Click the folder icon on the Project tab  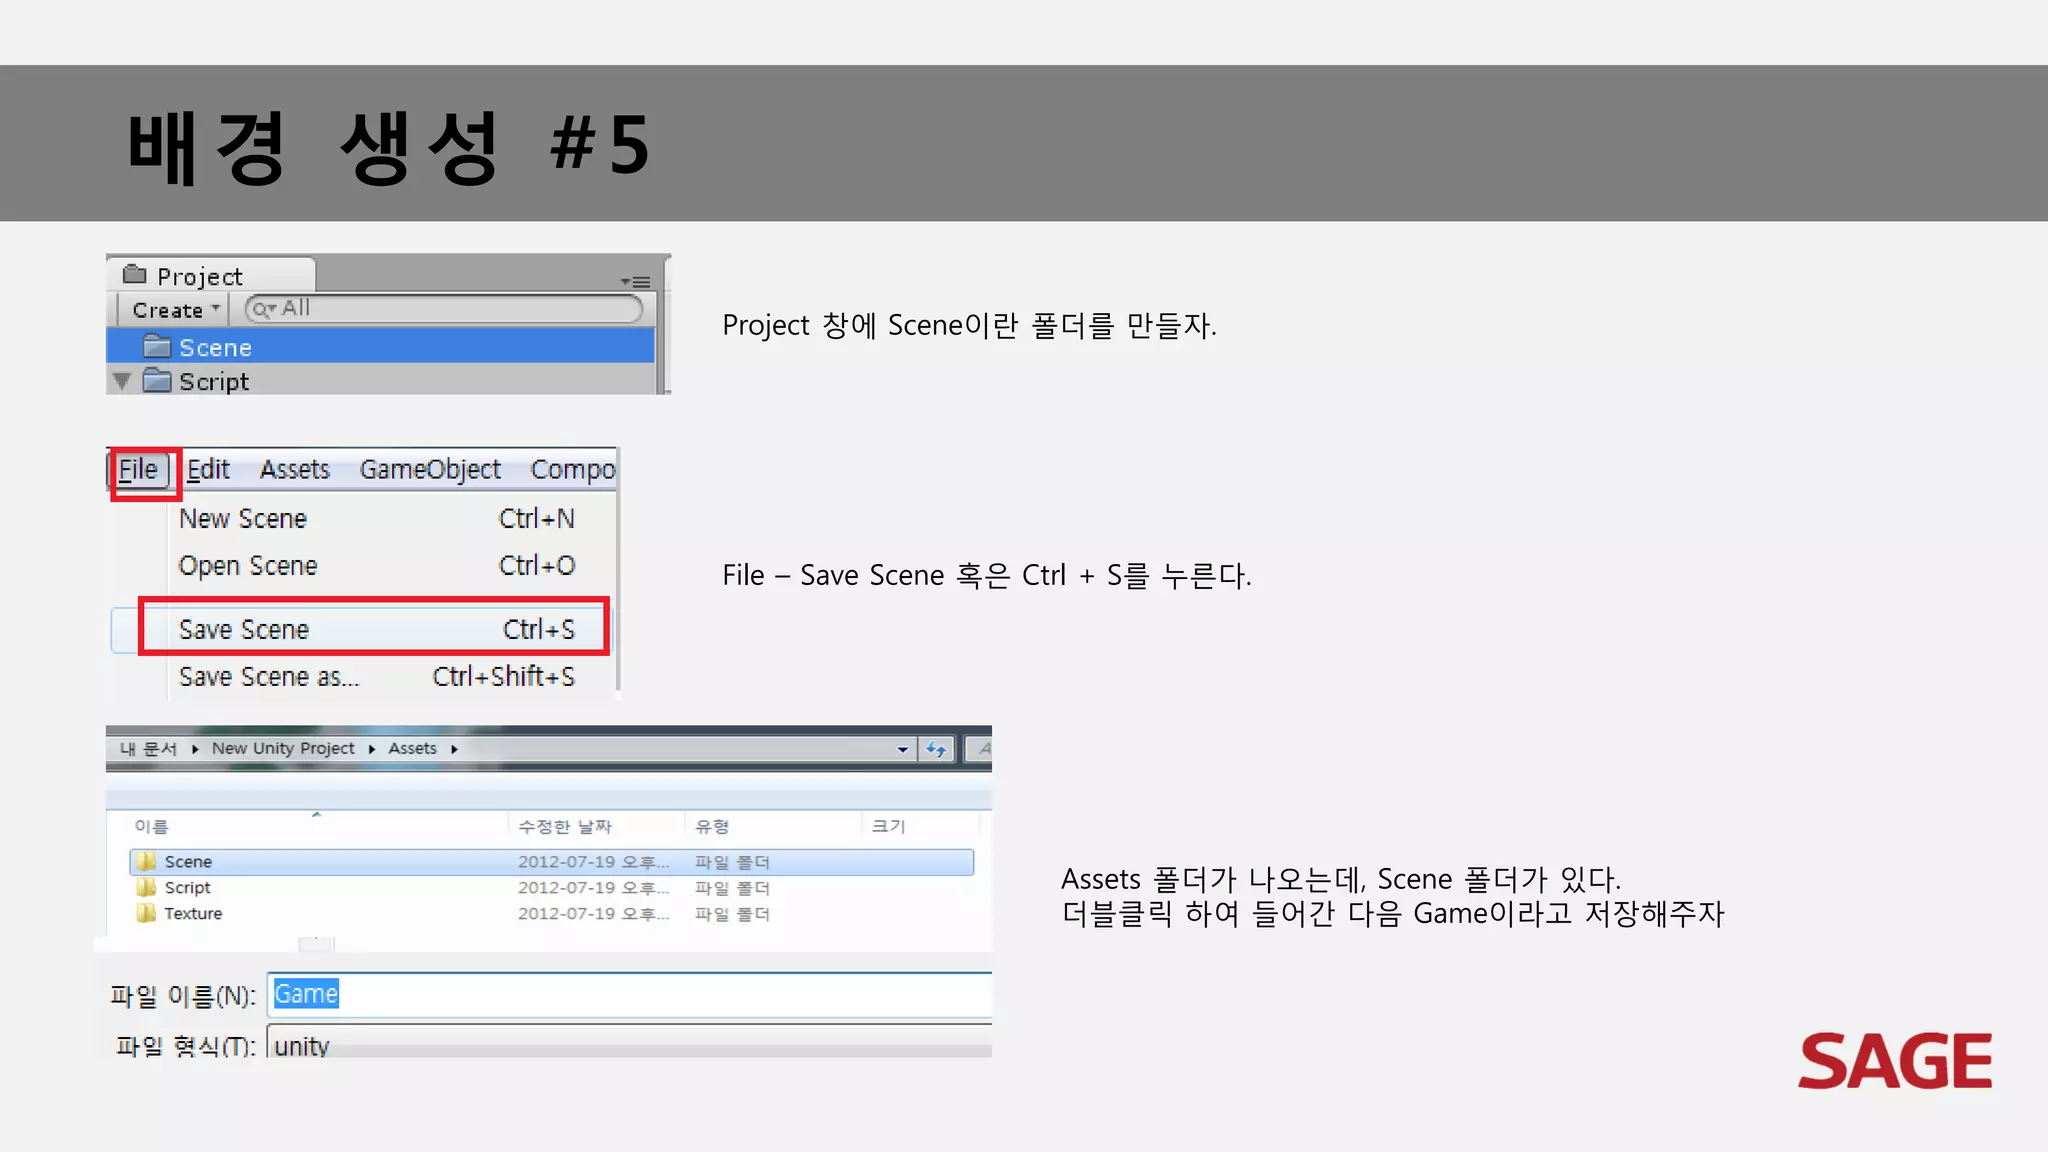pos(135,274)
